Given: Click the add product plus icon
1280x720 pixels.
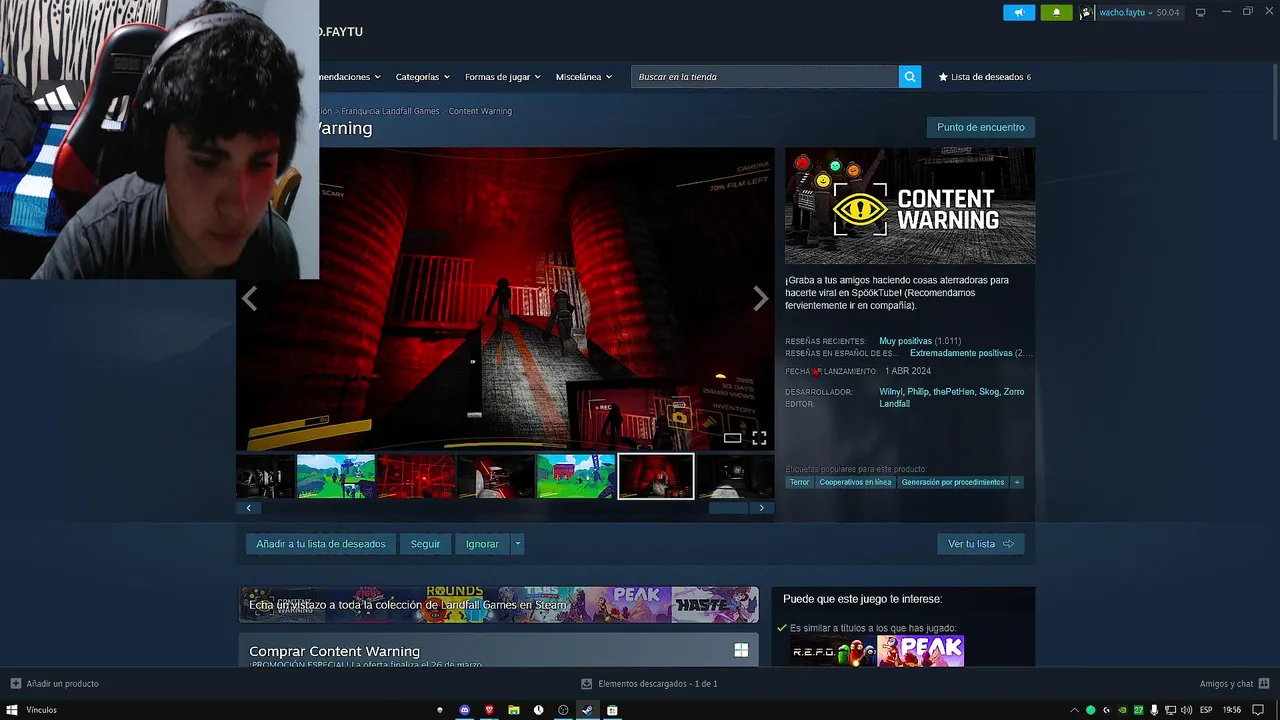Looking at the screenshot, I should [15, 684].
